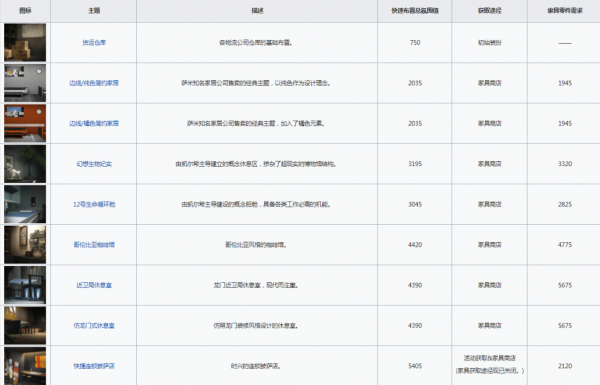This screenshot has height=385, width=600.
Task: Click the 家具零件需求 column header
Action: pyautogui.click(x=565, y=11)
